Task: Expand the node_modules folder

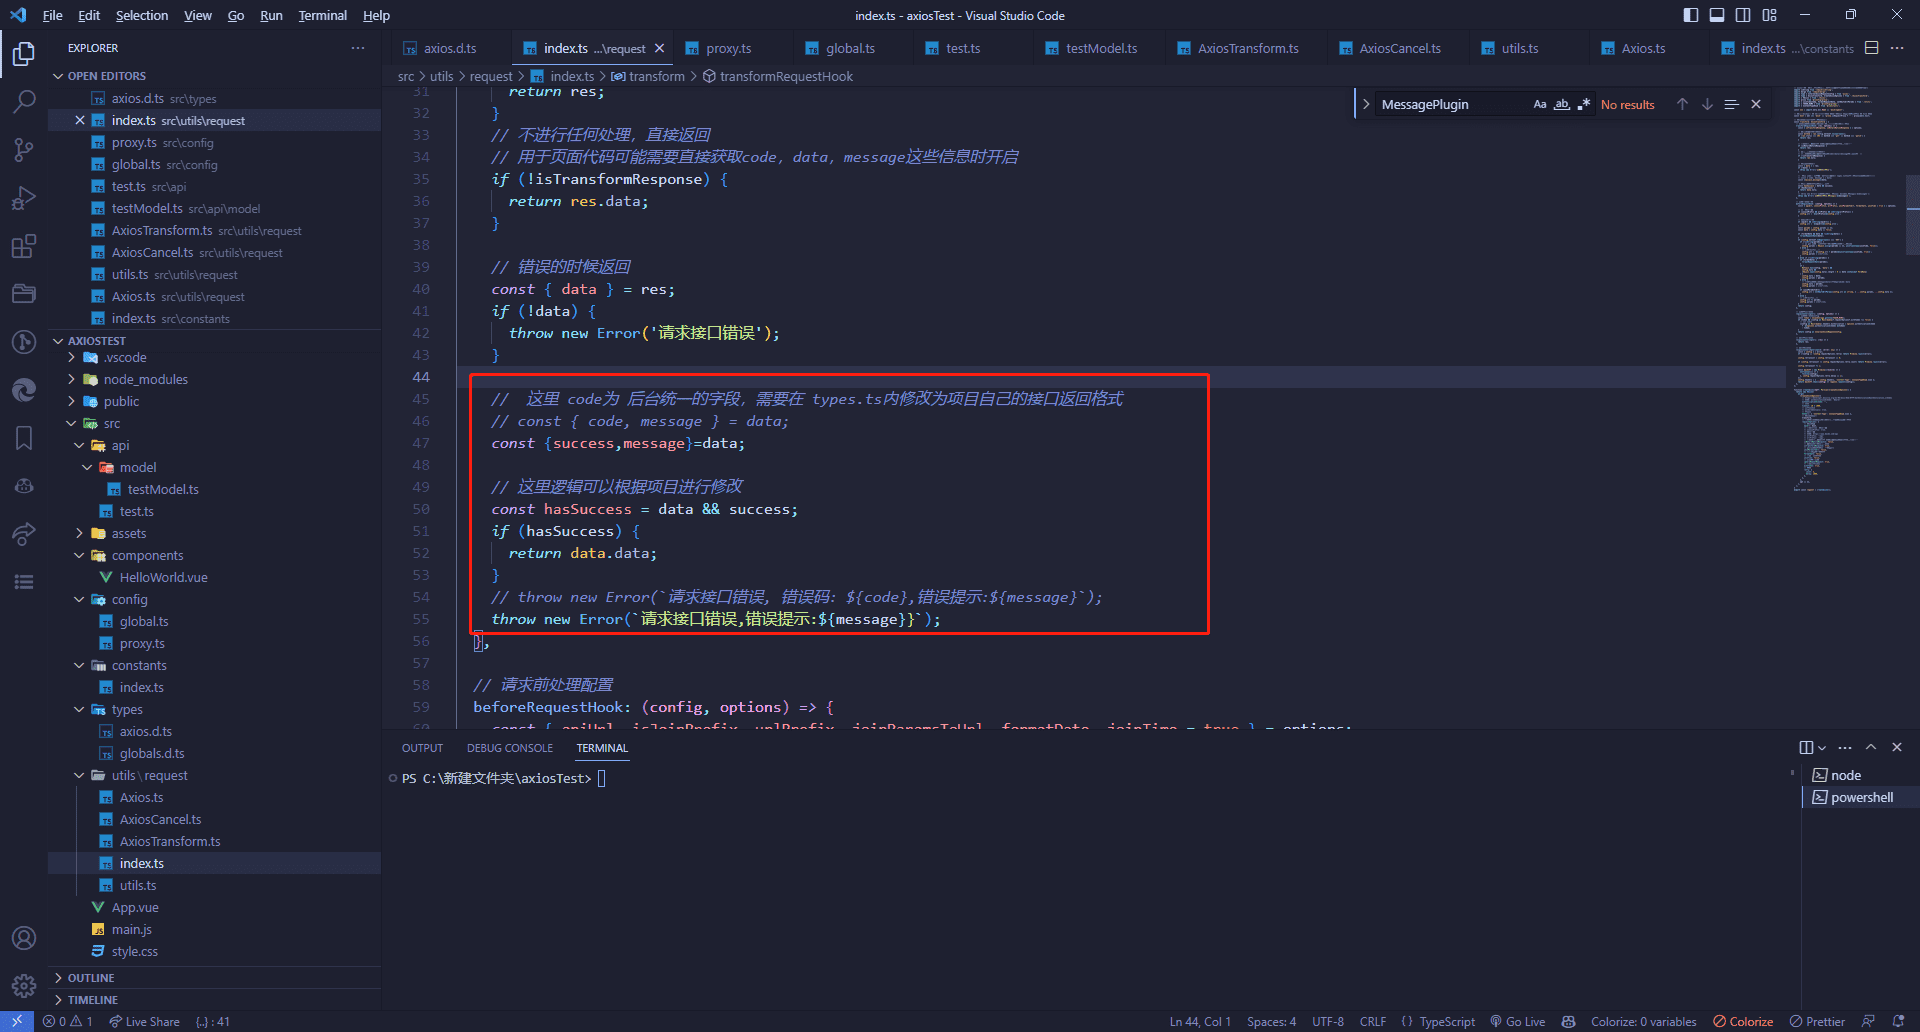Action: (x=71, y=379)
